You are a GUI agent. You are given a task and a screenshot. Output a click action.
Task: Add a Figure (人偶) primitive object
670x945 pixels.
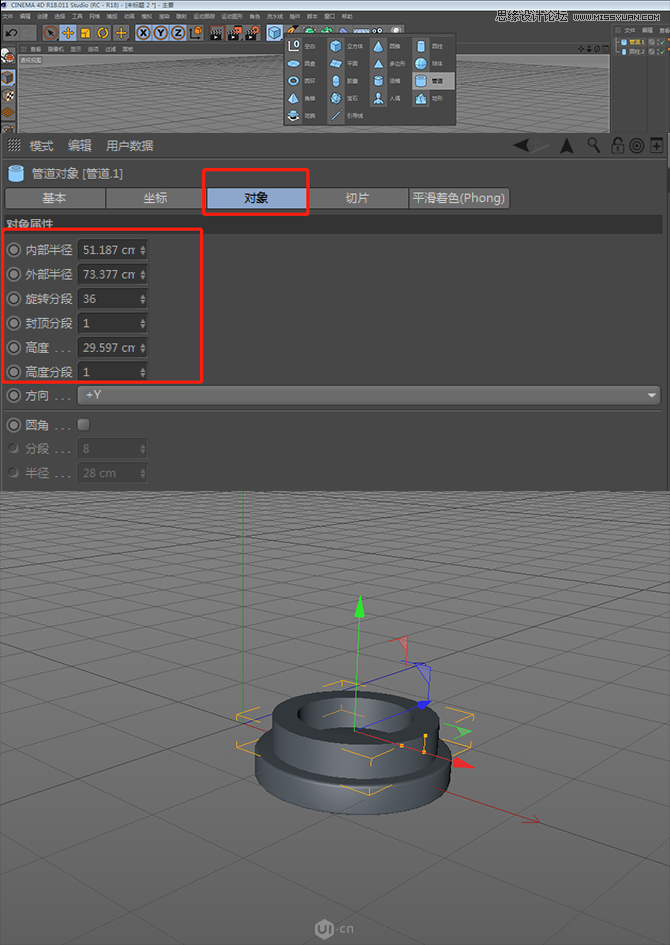(x=379, y=98)
